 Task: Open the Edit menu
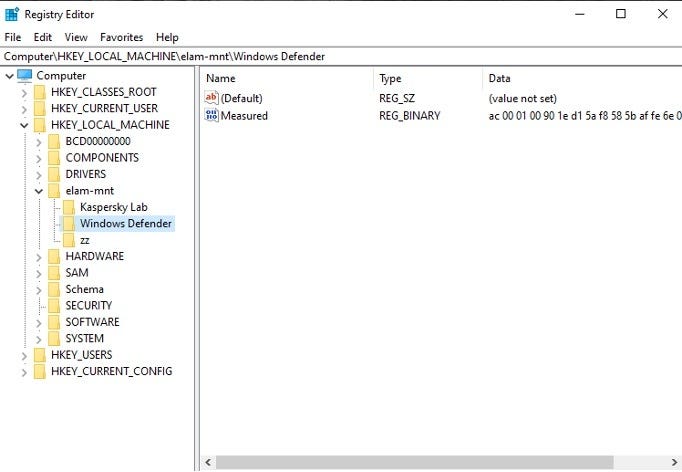tap(43, 37)
